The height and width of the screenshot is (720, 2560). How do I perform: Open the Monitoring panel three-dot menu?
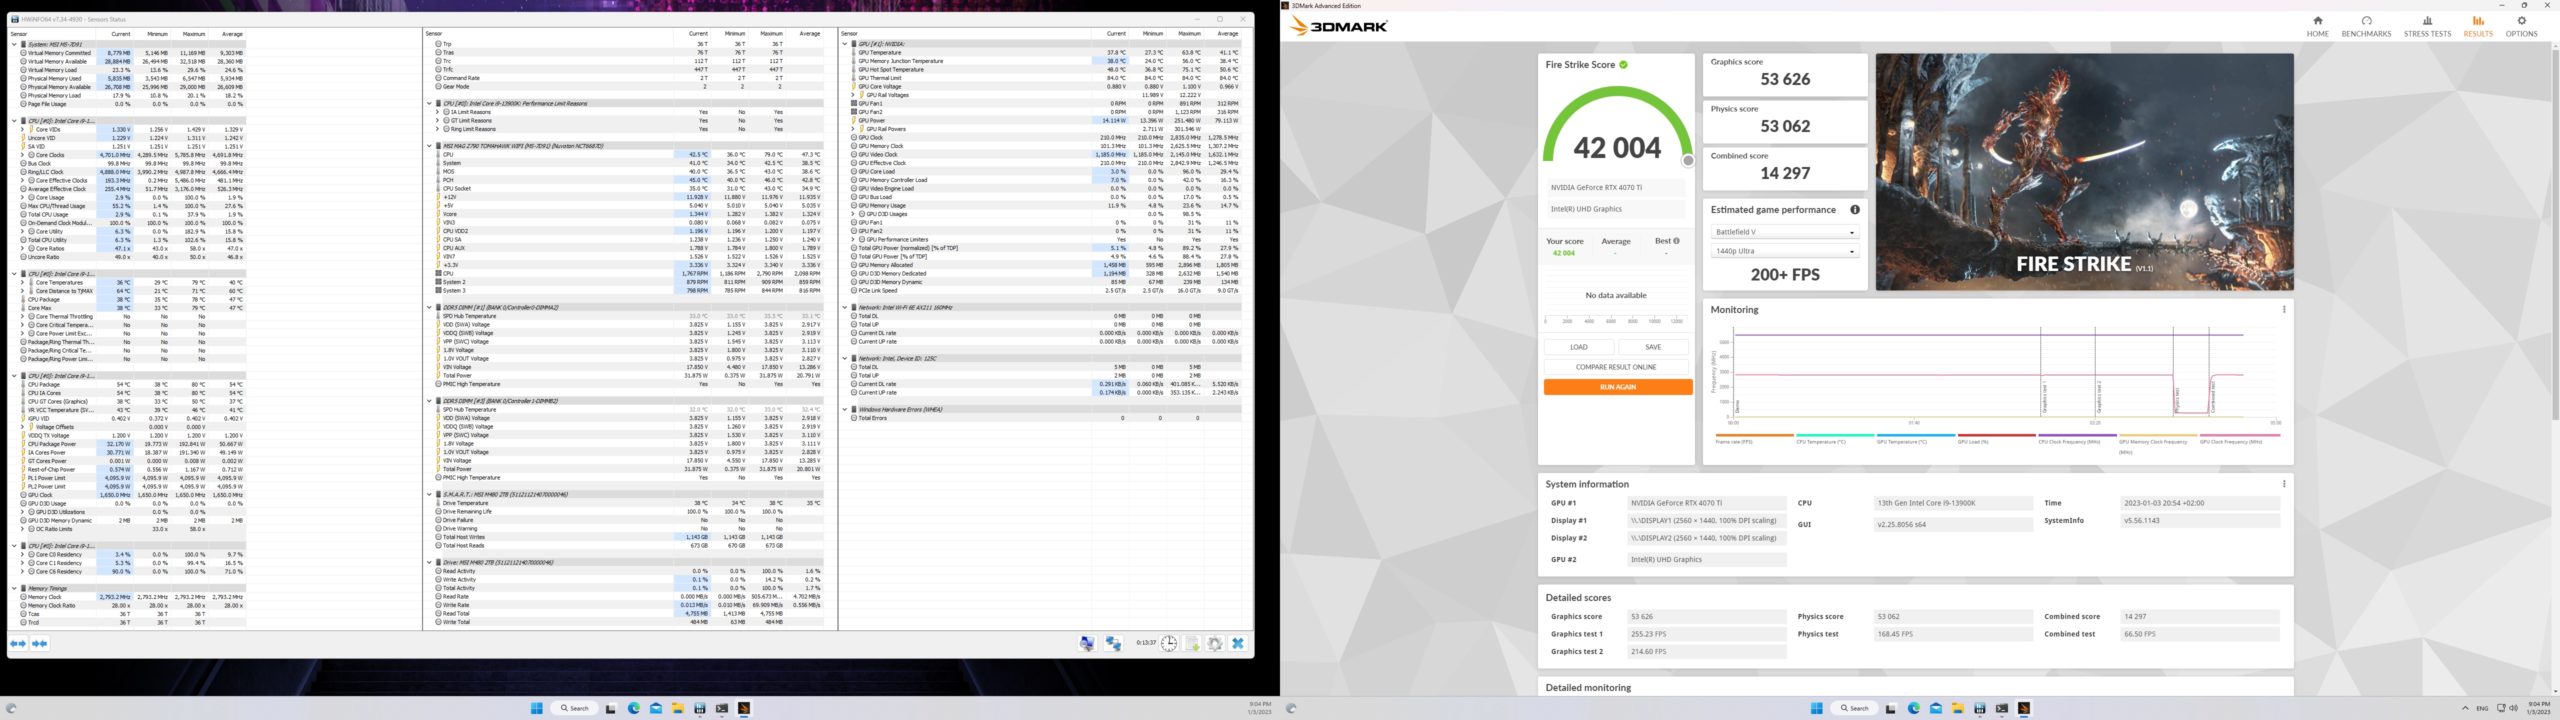pos(2284,310)
